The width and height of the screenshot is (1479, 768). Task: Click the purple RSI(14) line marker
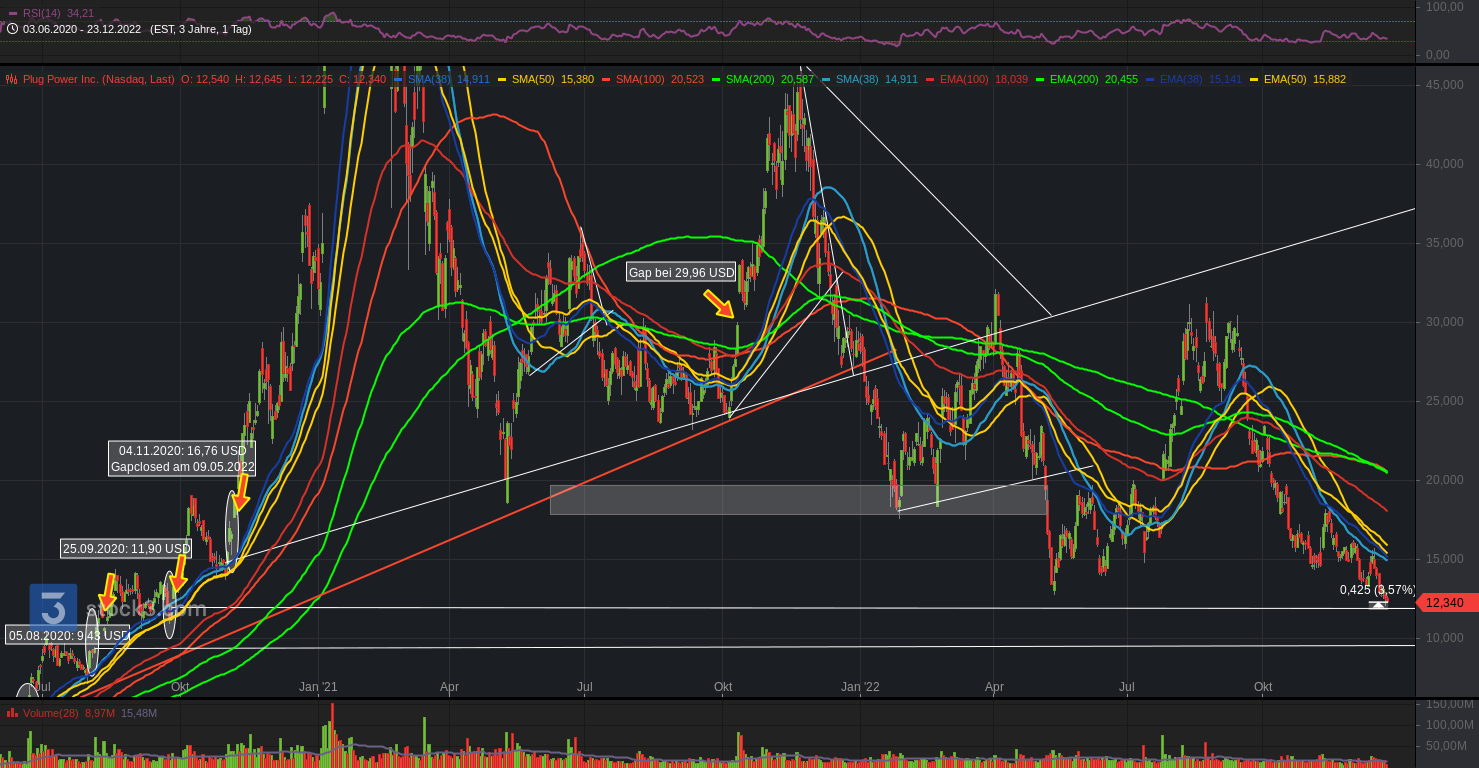coord(12,13)
